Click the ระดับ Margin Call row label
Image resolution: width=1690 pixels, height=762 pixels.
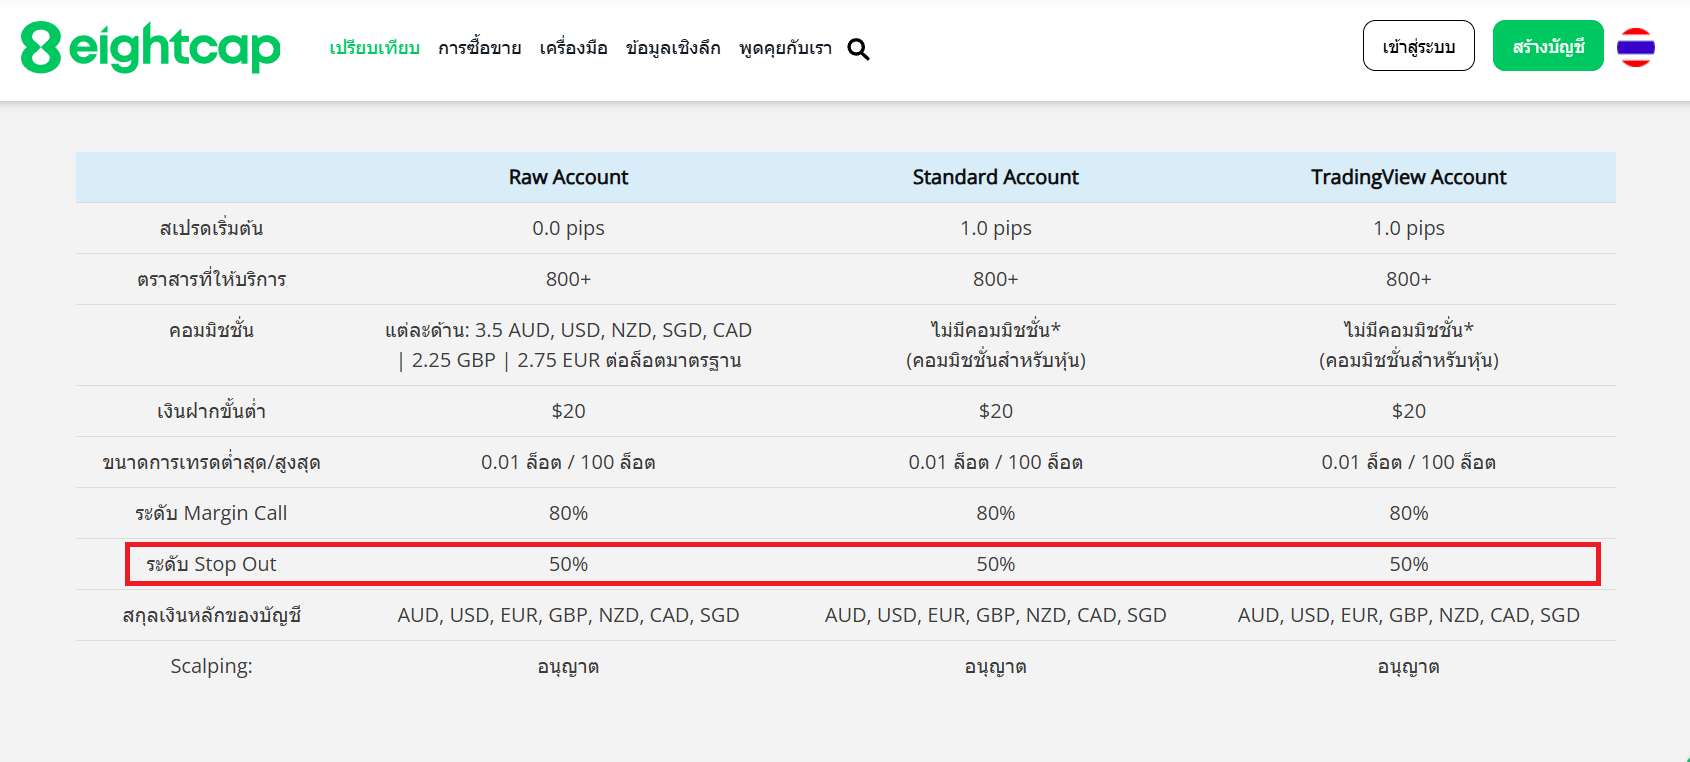[x=211, y=513]
